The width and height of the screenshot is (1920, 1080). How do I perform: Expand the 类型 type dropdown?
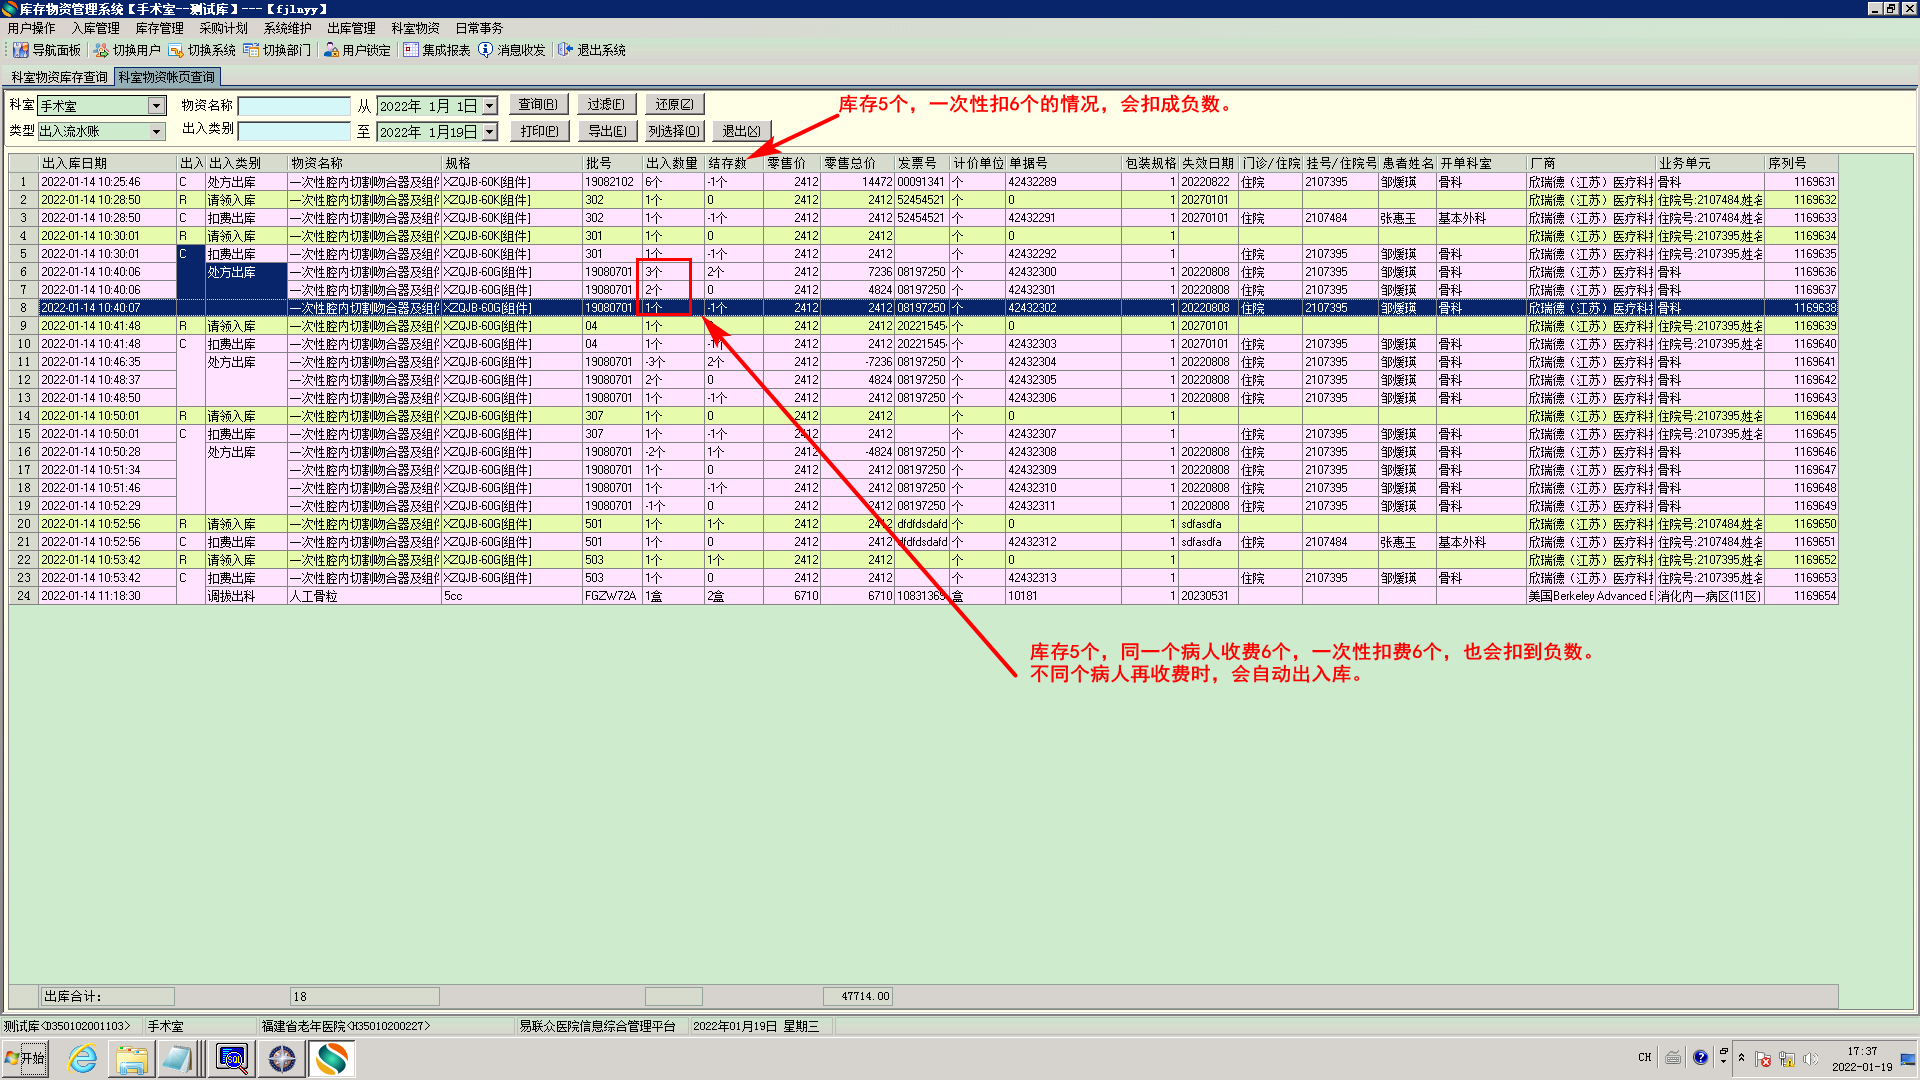pos(157,132)
